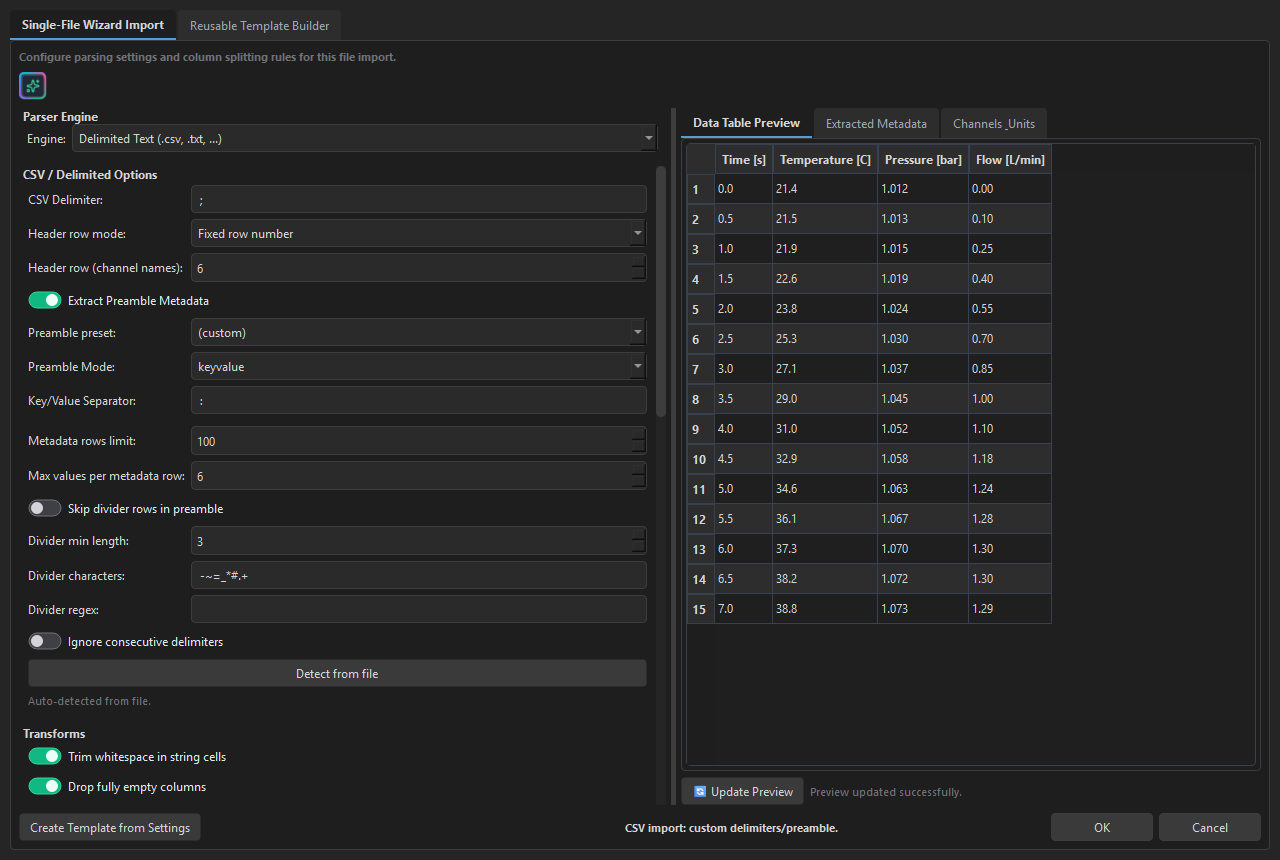The width and height of the screenshot is (1280, 860).
Task: Click time cell 7.0
Action: tap(744, 609)
